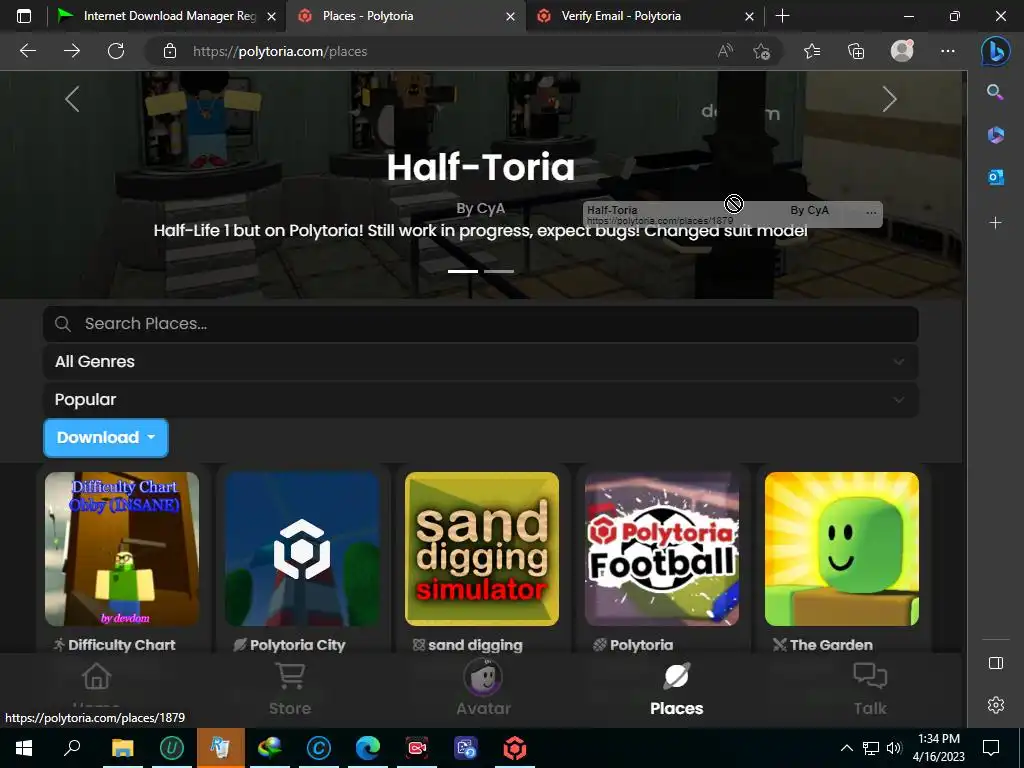This screenshot has height=768, width=1024.
Task: Open sidebar settings gear
Action: (995, 705)
